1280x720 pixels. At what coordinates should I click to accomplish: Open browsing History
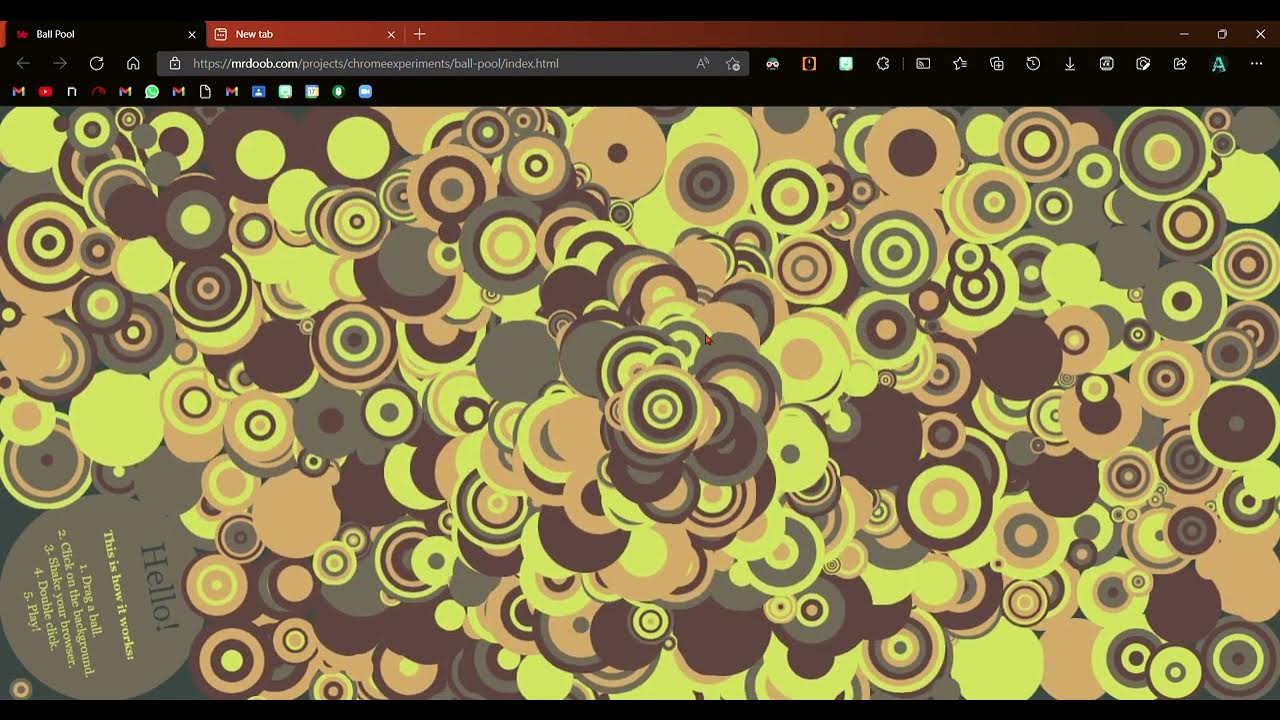pos(1033,63)
